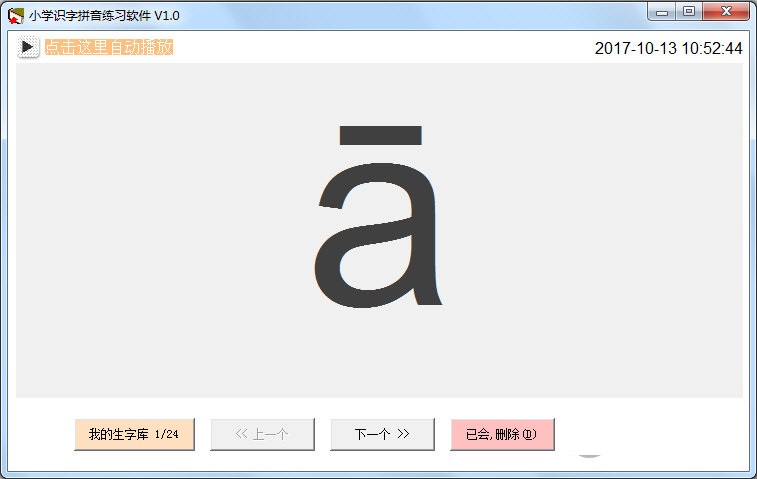Click the pink 已会,删除 button

pyautogui.click(x=502, y=435)
